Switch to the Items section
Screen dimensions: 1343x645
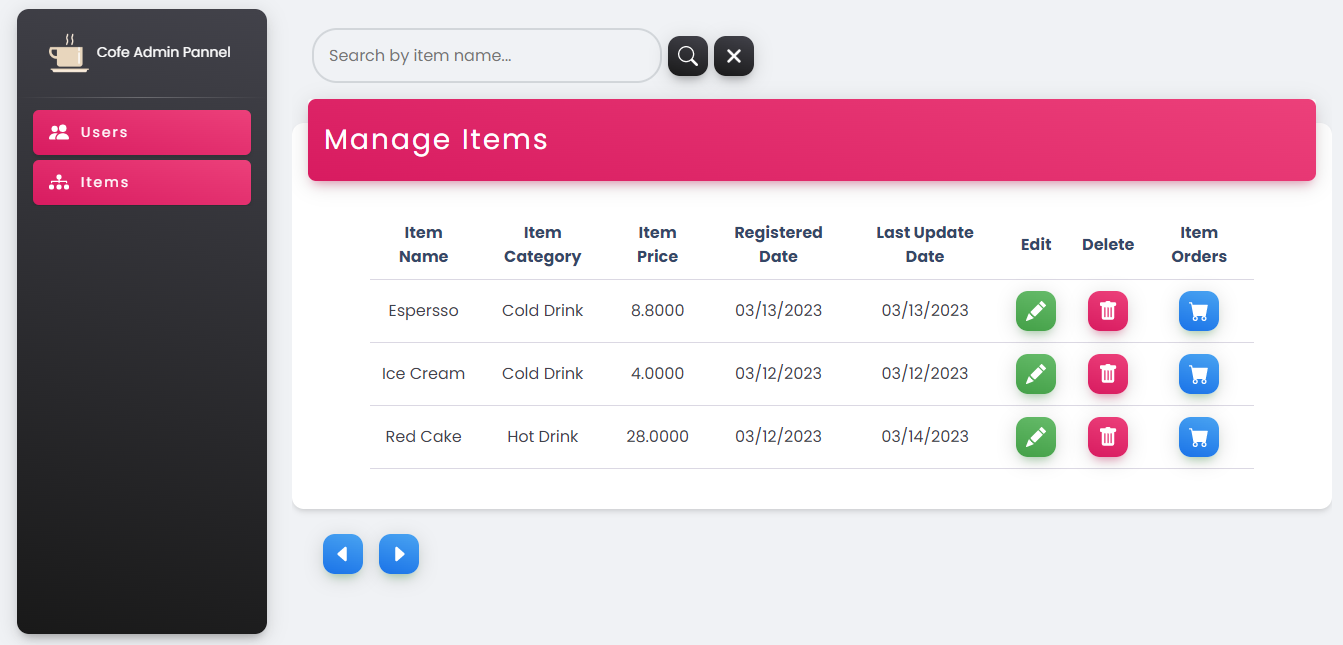point(141,182)
